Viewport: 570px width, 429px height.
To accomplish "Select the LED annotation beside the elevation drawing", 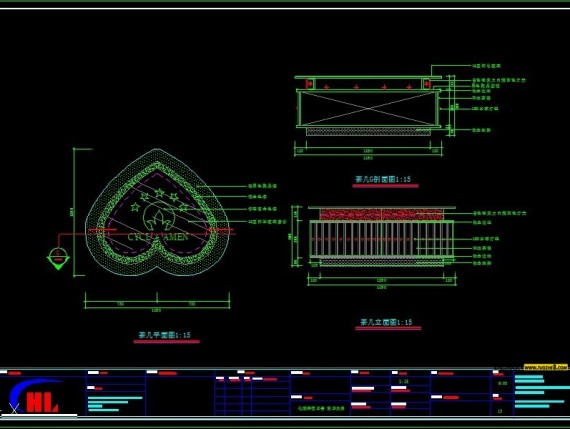I will click(486, 239).
